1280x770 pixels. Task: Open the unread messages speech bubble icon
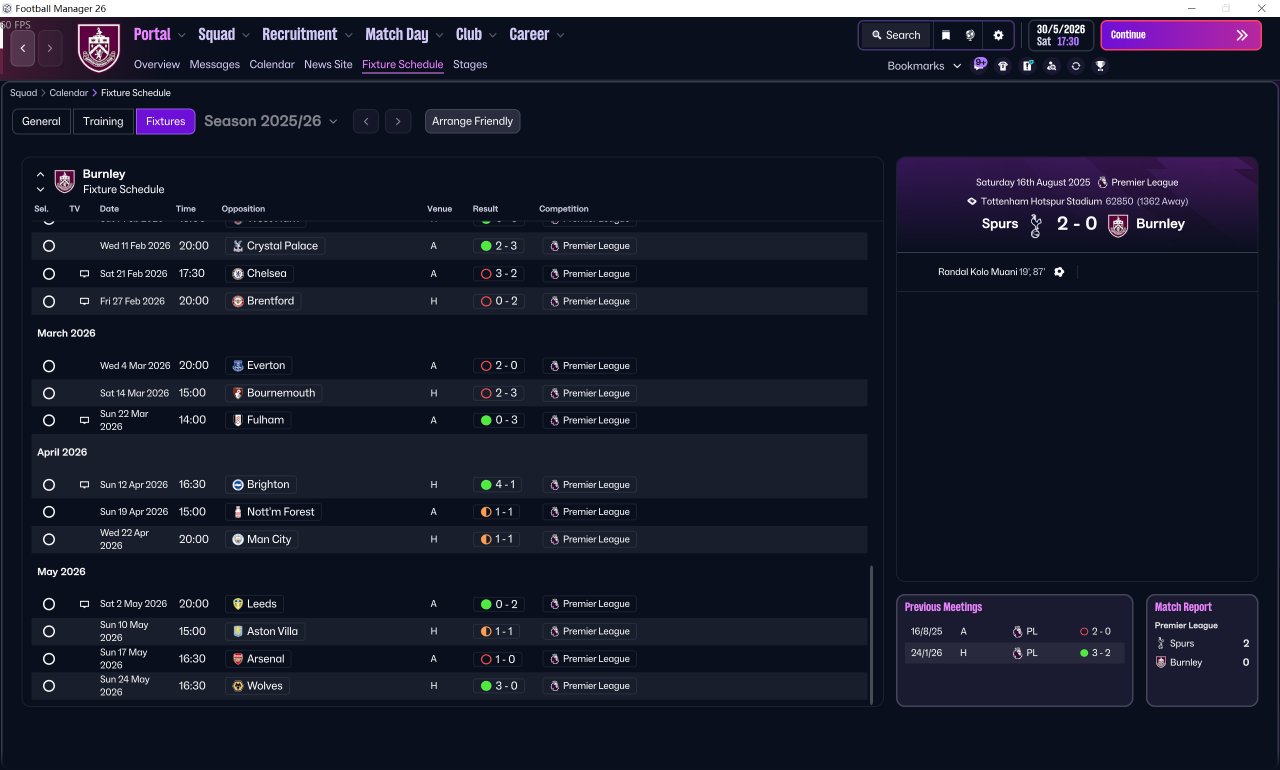[x=980, y=65]
